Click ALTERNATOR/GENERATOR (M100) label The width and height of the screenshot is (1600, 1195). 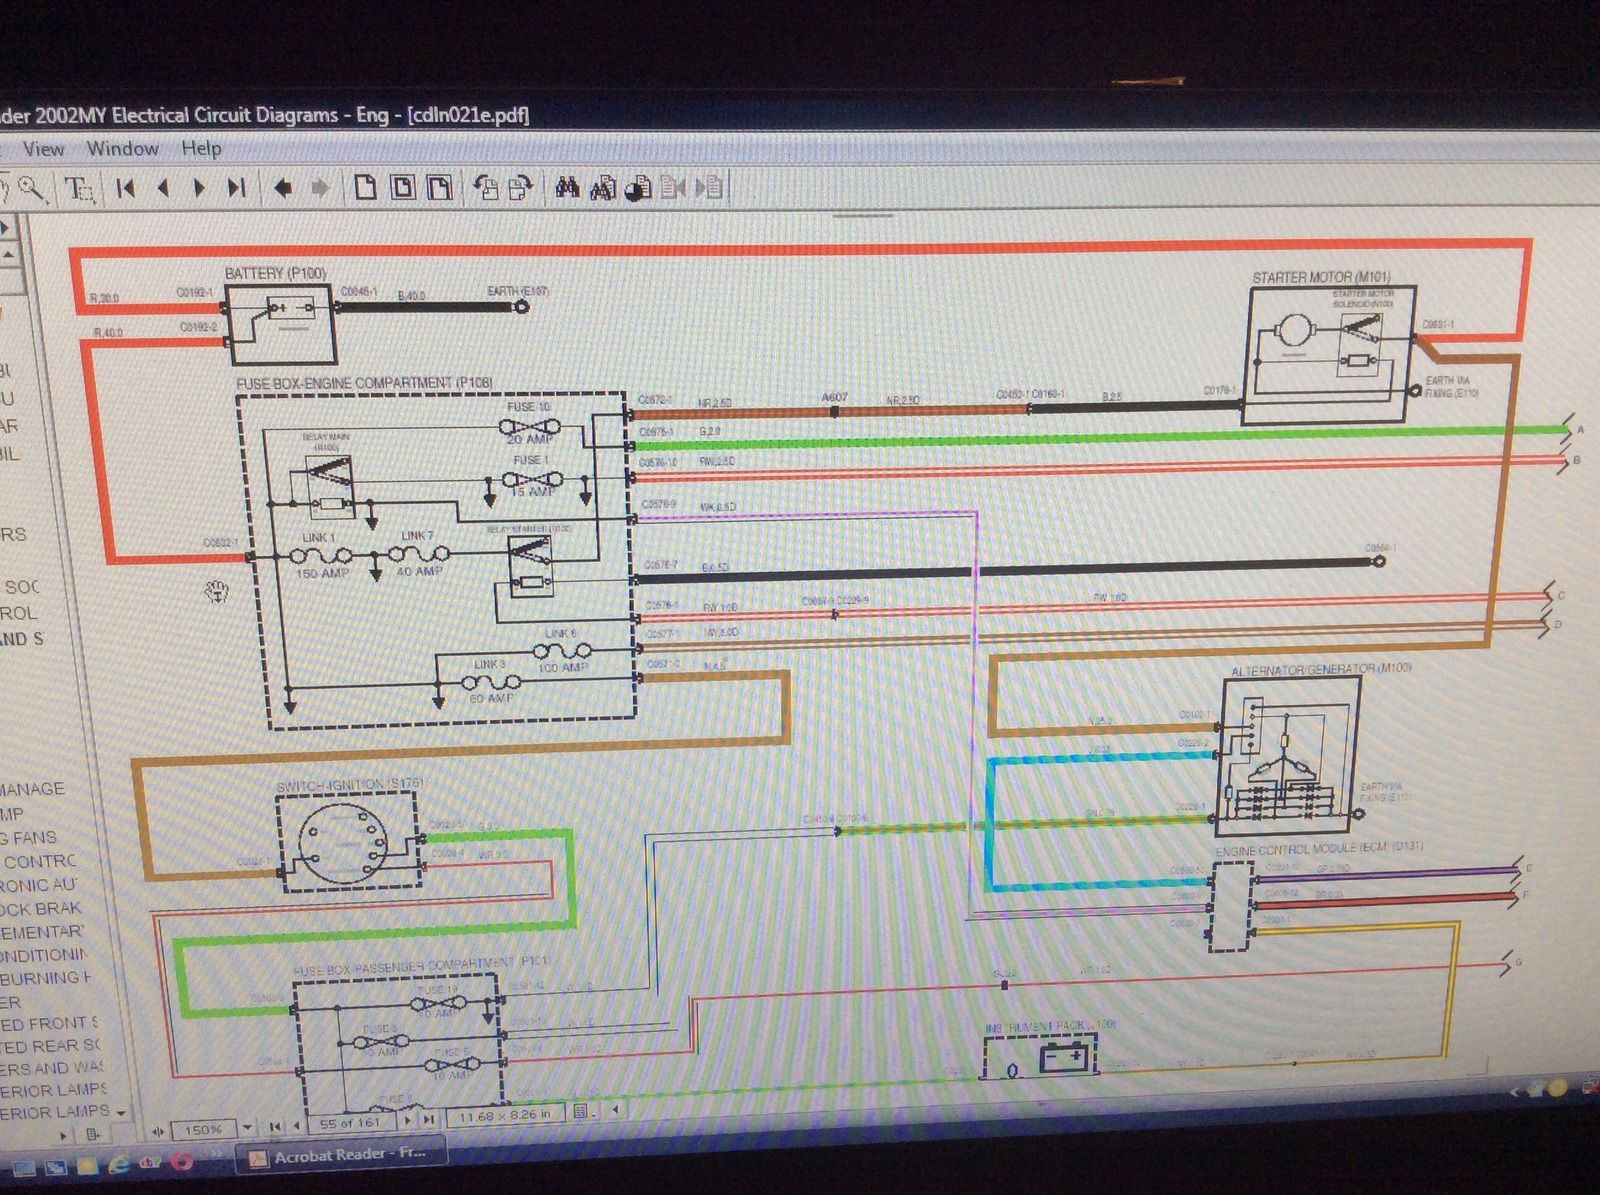1320,668
